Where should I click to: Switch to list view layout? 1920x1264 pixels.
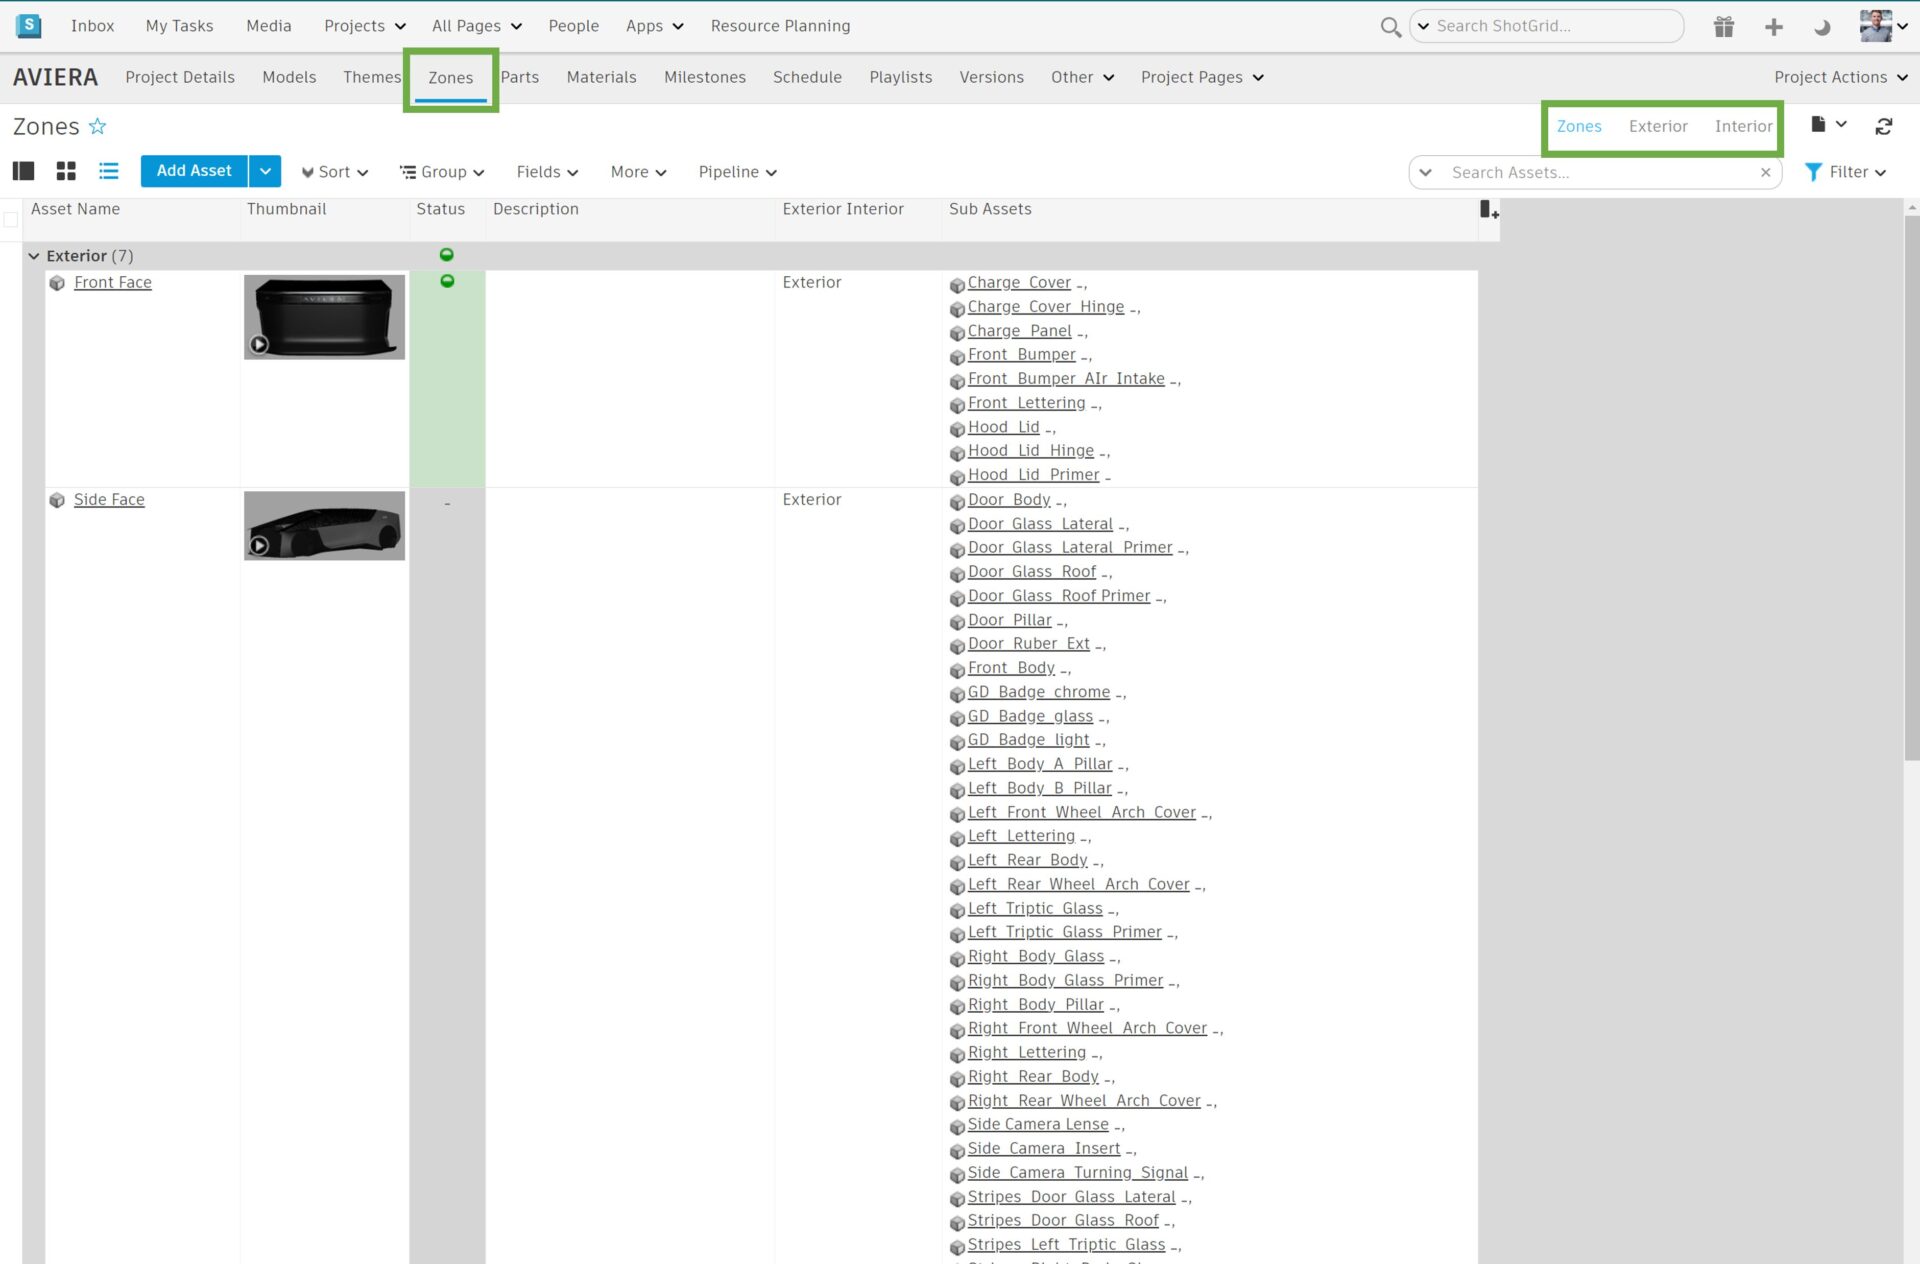108,171
